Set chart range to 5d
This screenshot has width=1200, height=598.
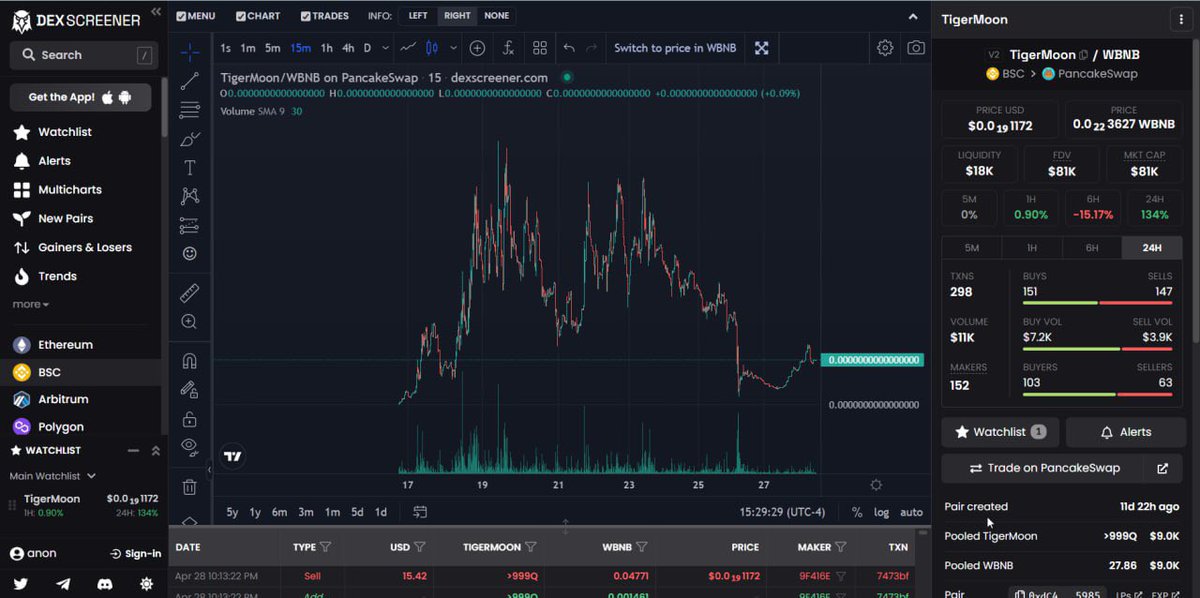(357, 512)
